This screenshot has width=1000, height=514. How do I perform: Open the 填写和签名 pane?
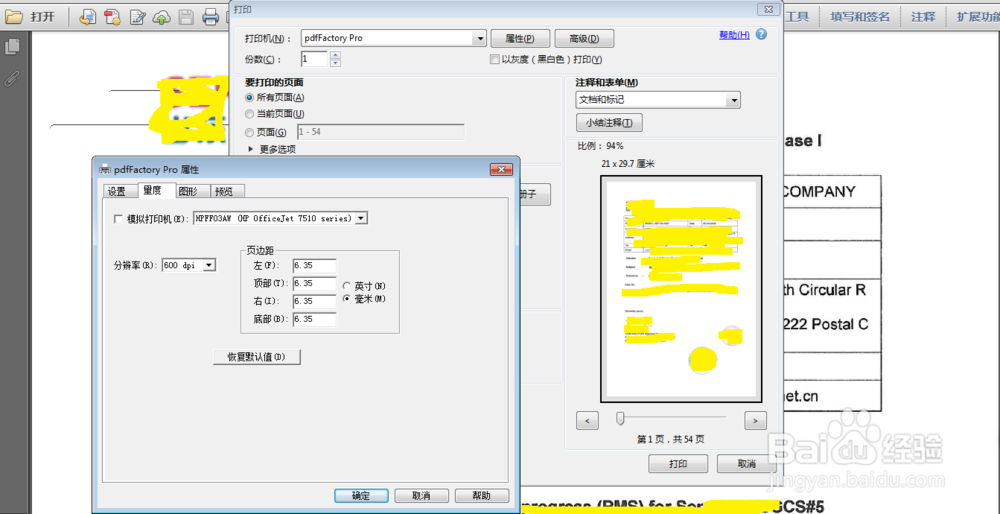[x=860, y=17]
